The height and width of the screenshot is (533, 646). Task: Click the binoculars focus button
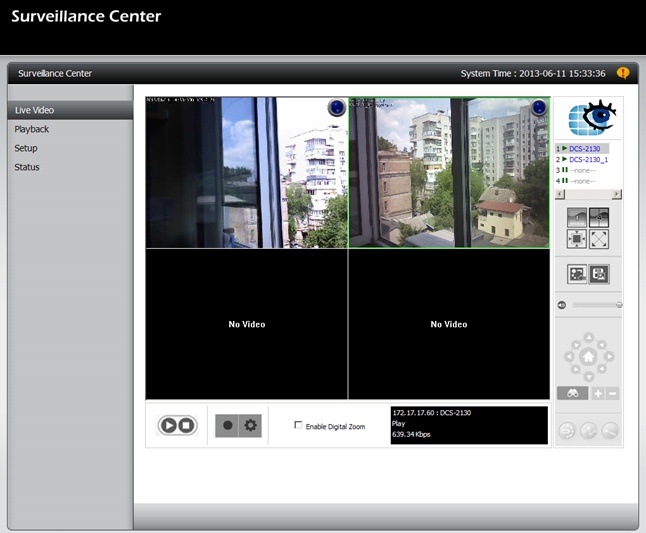(572, 393)
